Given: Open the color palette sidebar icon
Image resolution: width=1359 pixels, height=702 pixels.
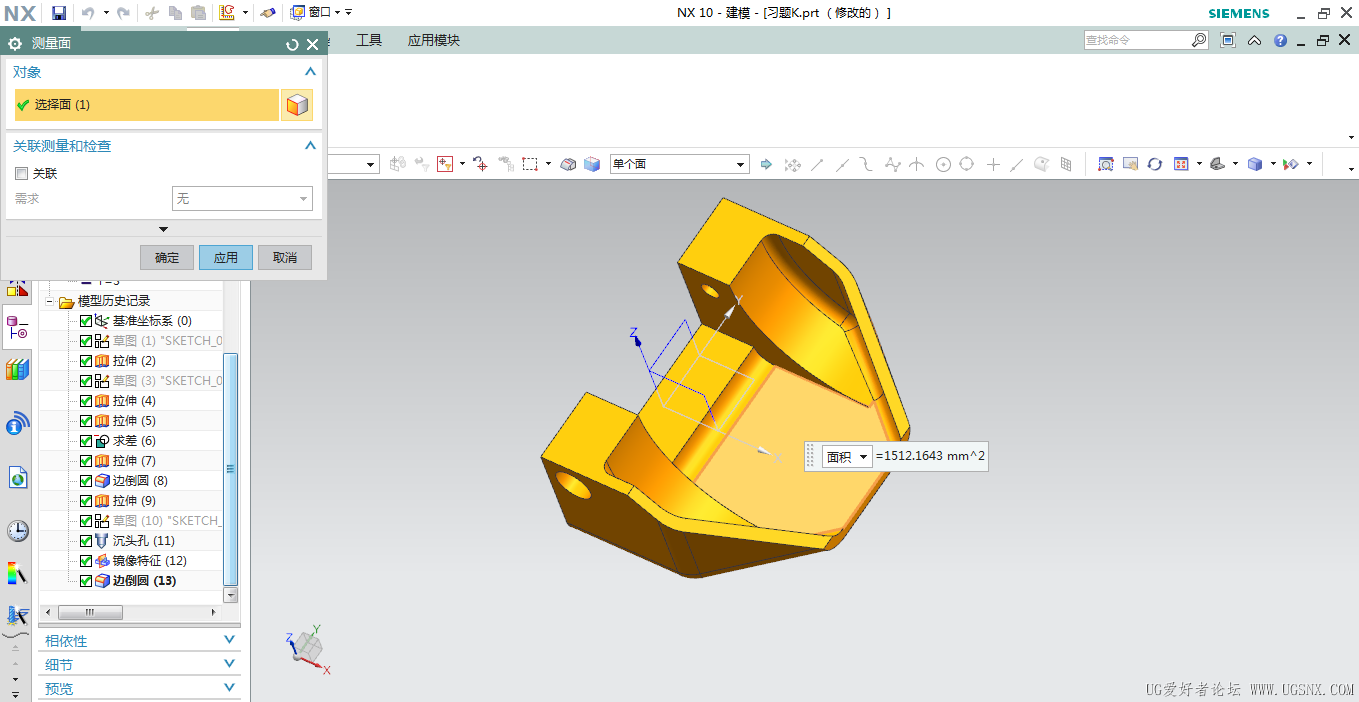Looking at the screenshot, I should (17, 574).
